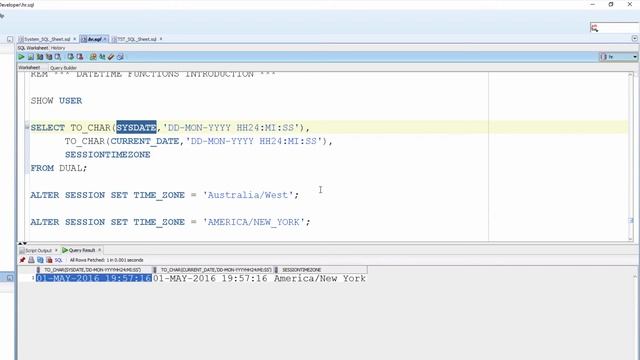This screenshot has width=640, height=360.
Task: Close the TST_SQL_Sheet.sql tab
Action: [x=161, y=39]
